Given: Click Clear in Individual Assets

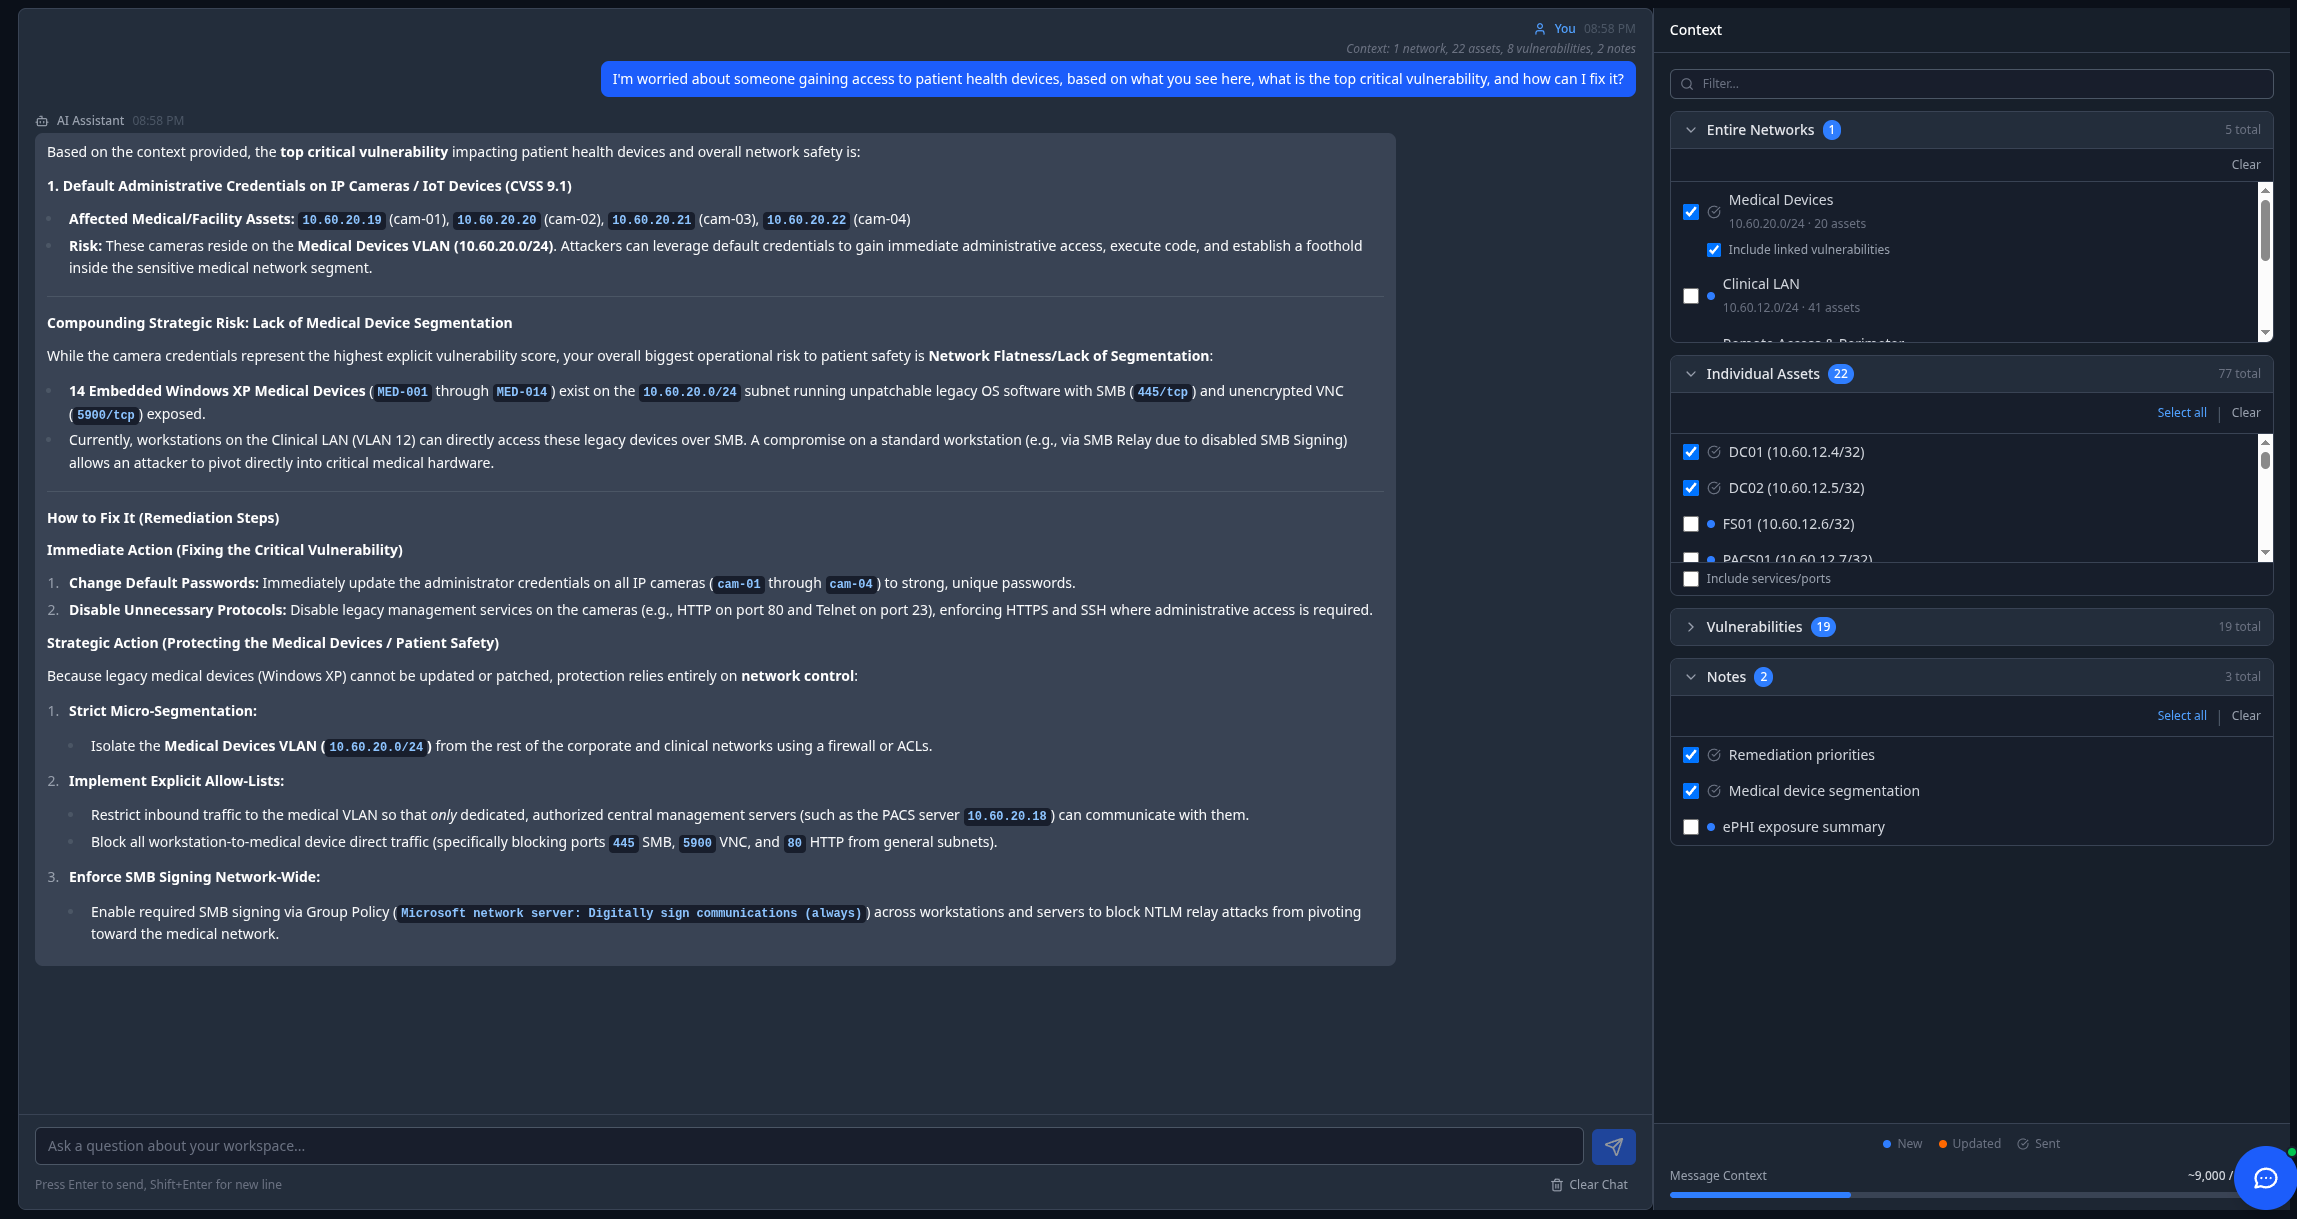Looking at the screenshot, I should (x=2245, y=413).
